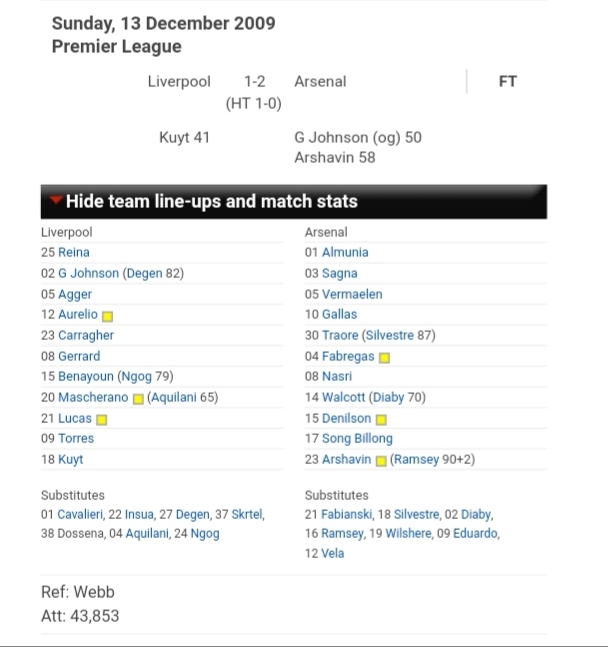Click the Almunia player link
Screen dimensions: 608x647
345,253
